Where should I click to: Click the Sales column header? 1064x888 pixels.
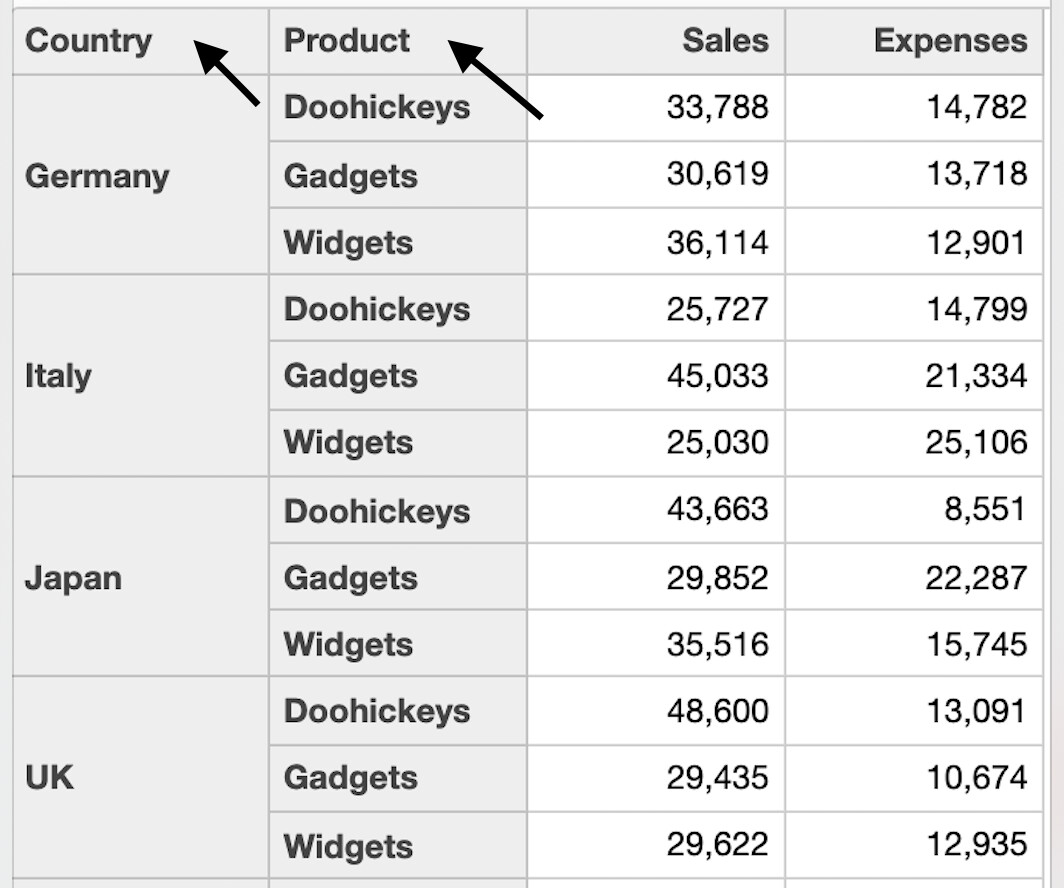tap(656, 41)
